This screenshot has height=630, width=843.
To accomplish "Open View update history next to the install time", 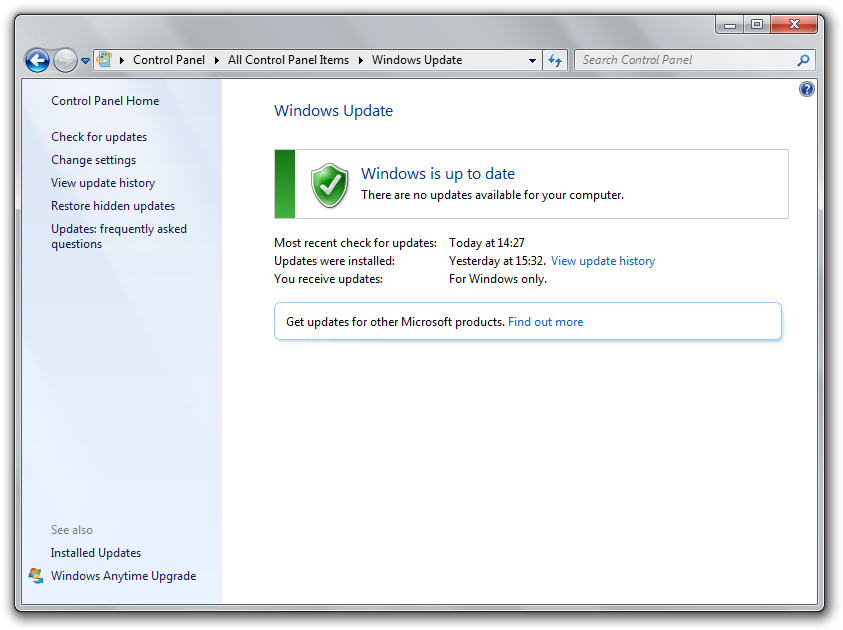I will [x=603, y=261].
